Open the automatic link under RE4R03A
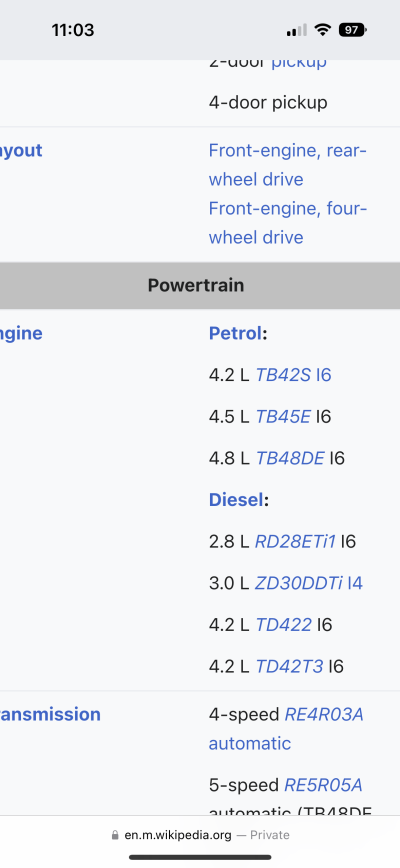400x868 pixels. (250, 743)
